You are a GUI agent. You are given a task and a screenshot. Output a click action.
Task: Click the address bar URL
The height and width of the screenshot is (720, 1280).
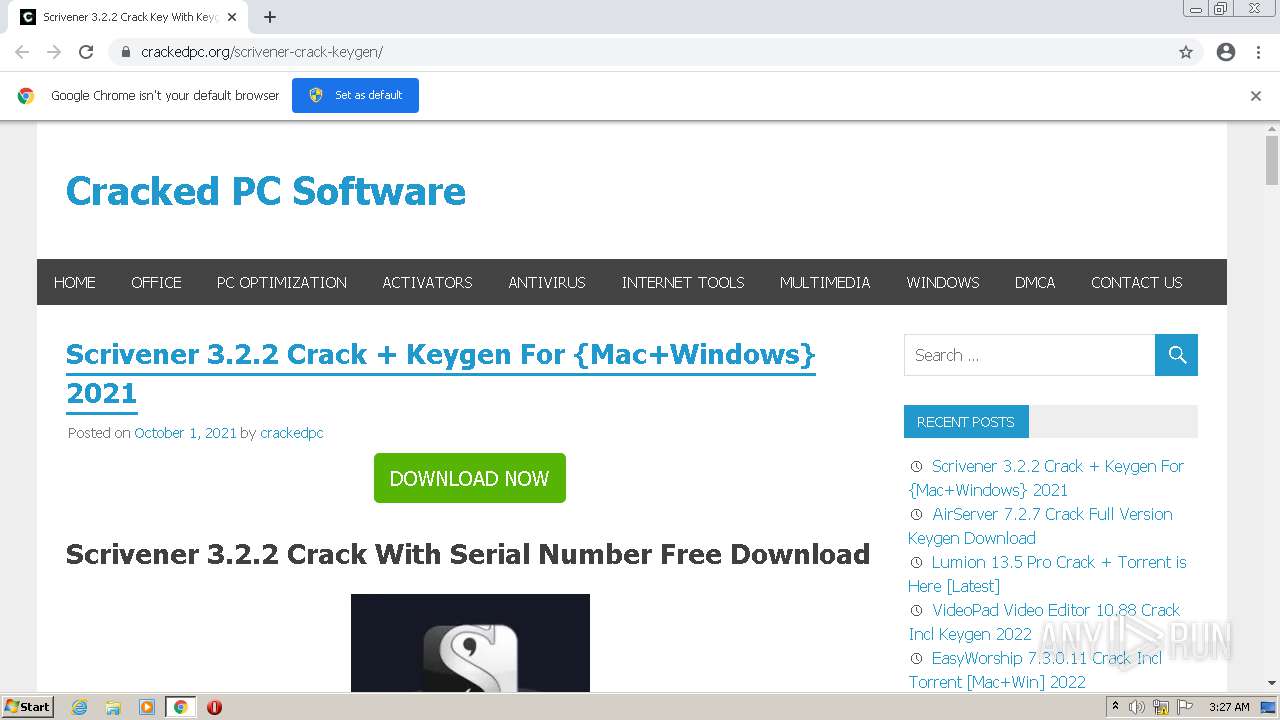(x=262, y=52)
